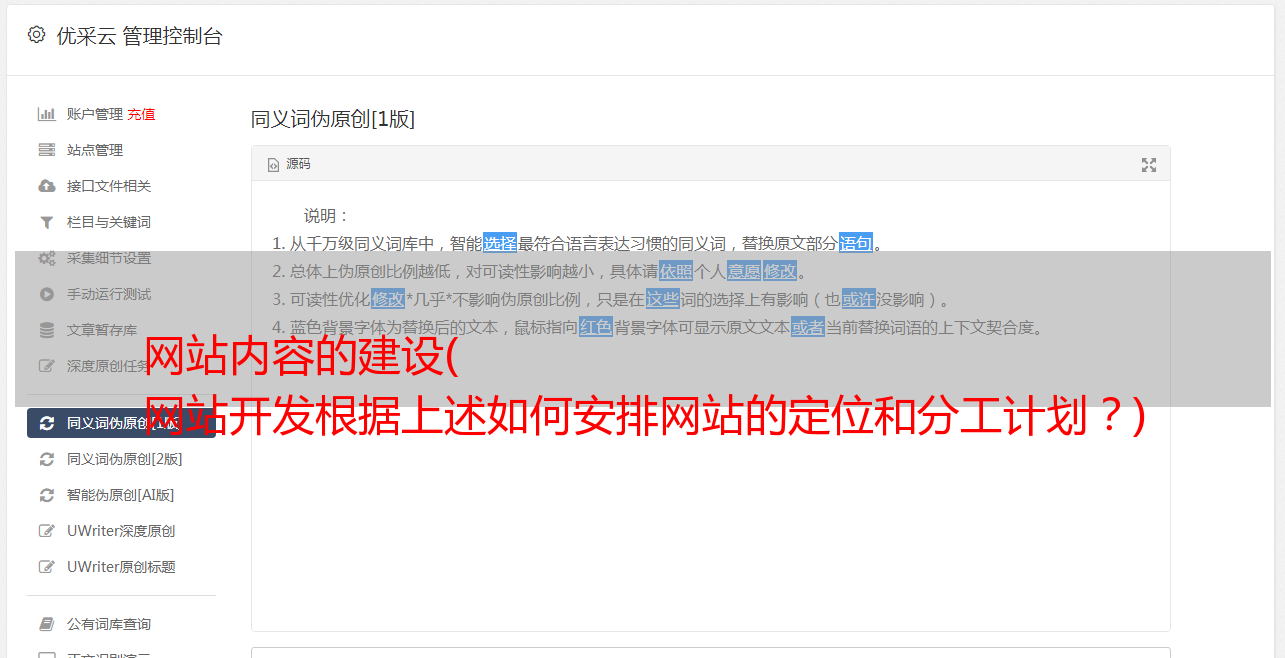Open UWriter深度原创 sidebar entry
1285x658 pixels.
121,531
